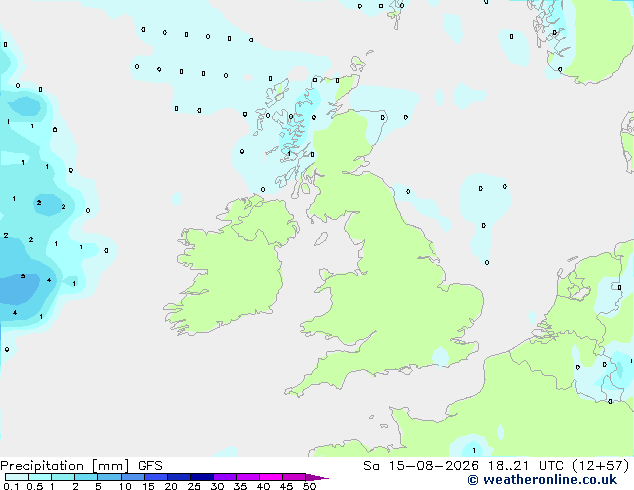Click the above-50 mm arrow tip on legend
This screenshot has height=490, width=634.
(317, 477)
